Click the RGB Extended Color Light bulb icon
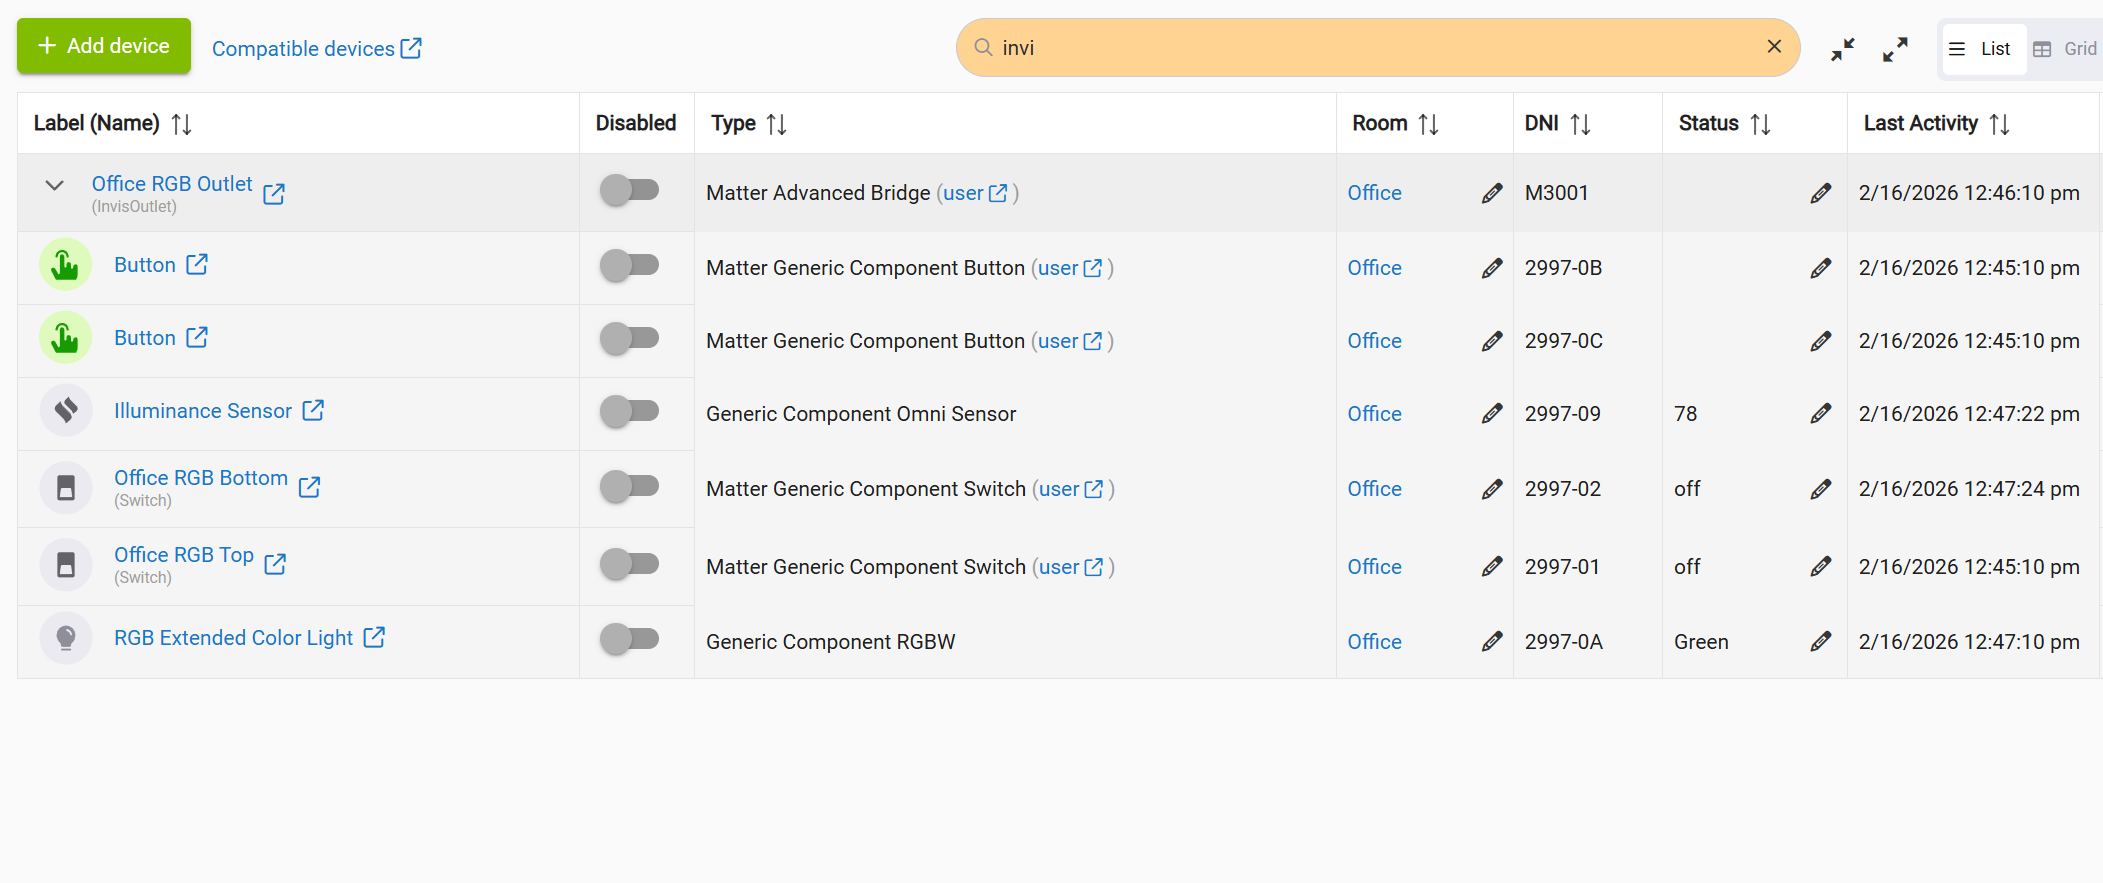 [x=66, y=638]
